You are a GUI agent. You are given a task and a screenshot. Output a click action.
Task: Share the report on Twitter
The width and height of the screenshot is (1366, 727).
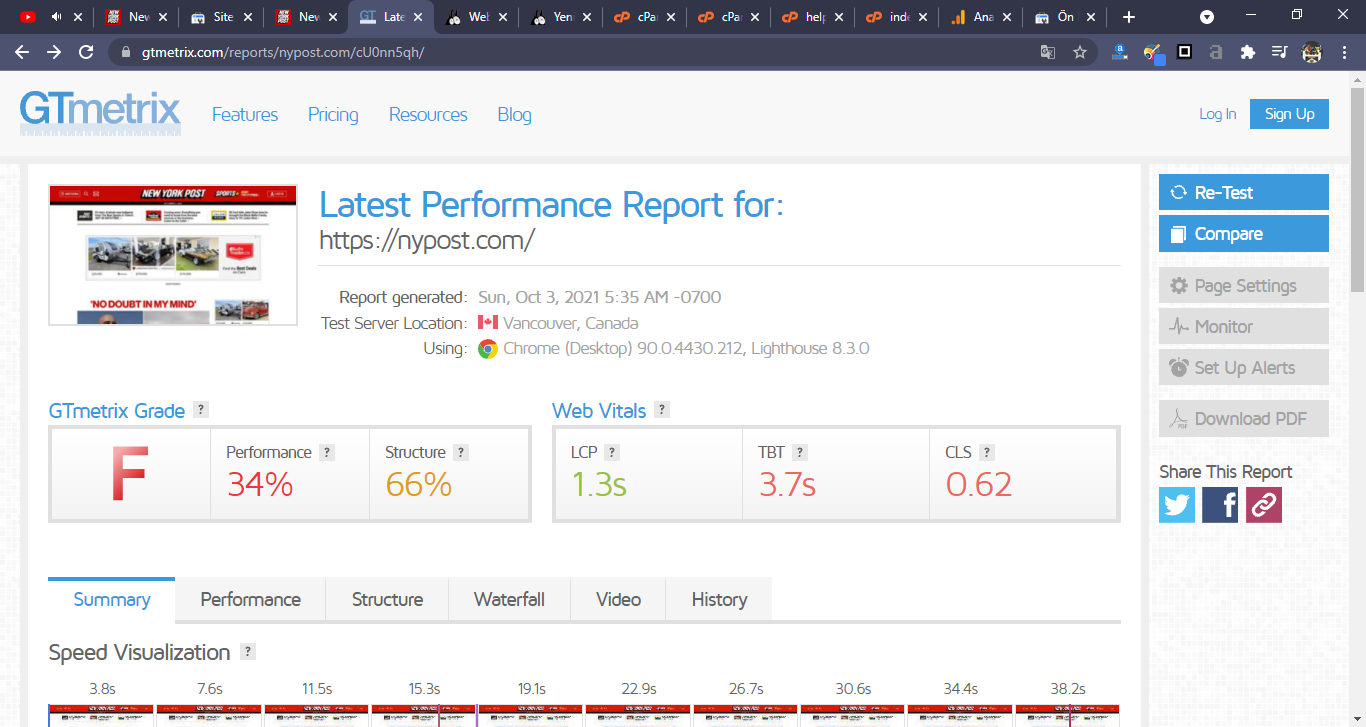click(1177, 504)
